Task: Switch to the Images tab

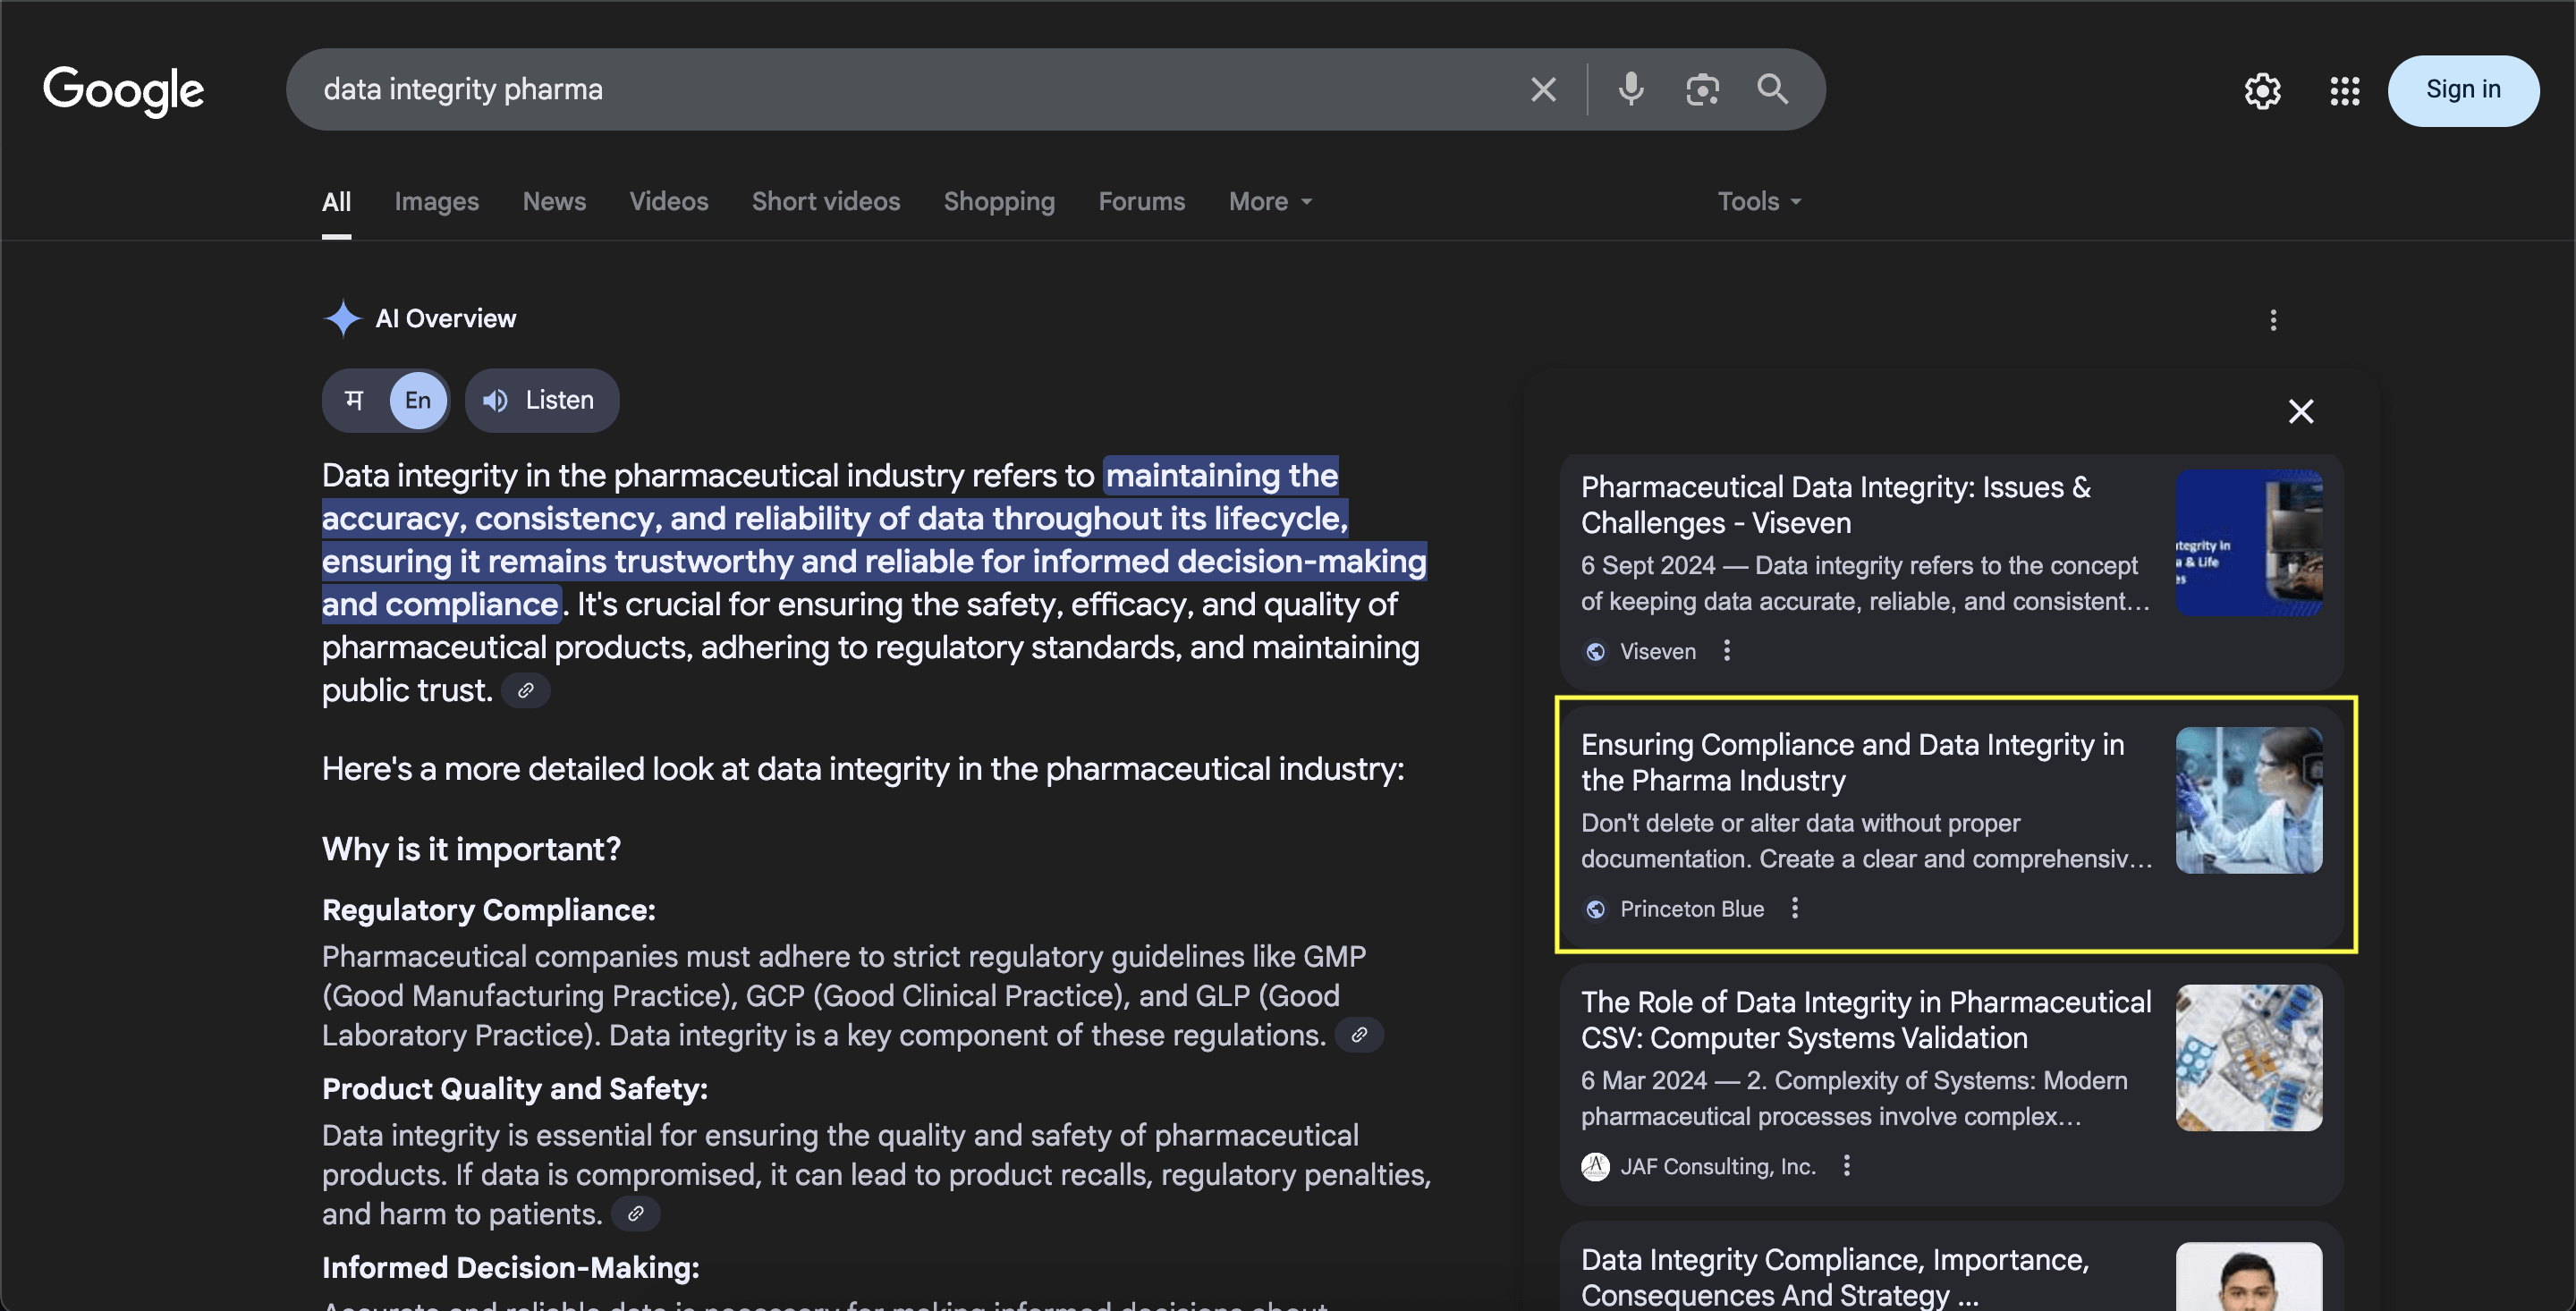Action: click(436, 202)
